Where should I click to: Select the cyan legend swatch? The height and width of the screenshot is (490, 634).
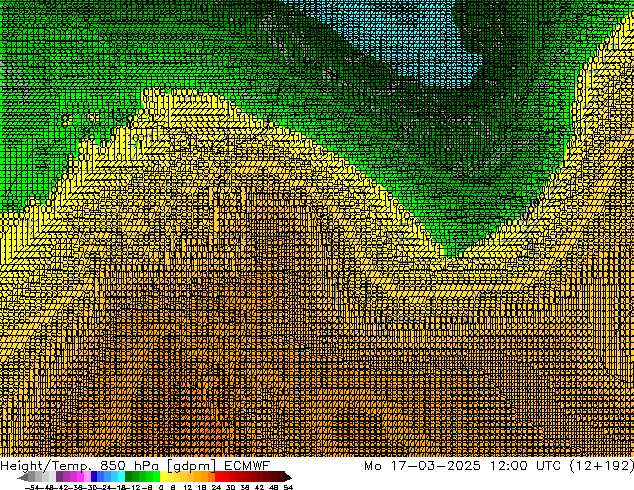121,476
